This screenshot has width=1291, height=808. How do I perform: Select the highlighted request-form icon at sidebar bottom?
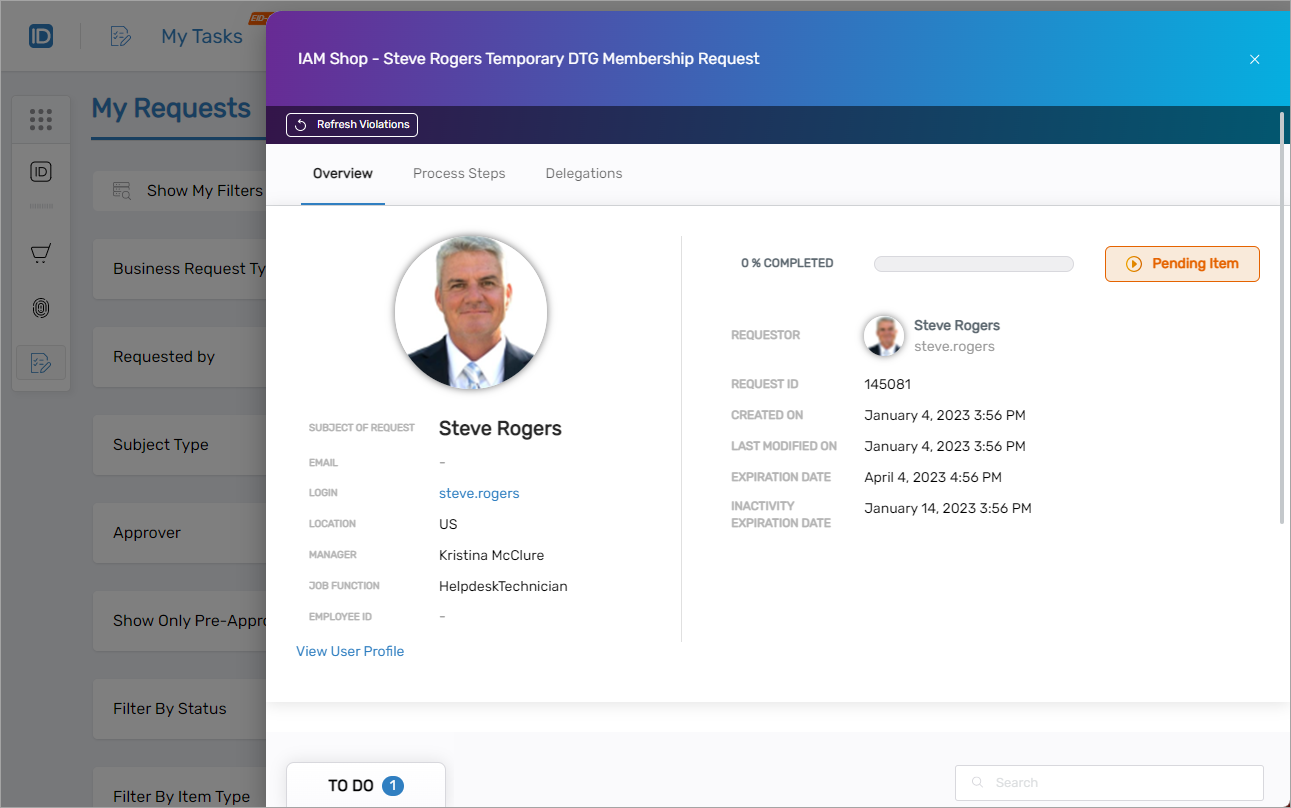coord(40,363)
